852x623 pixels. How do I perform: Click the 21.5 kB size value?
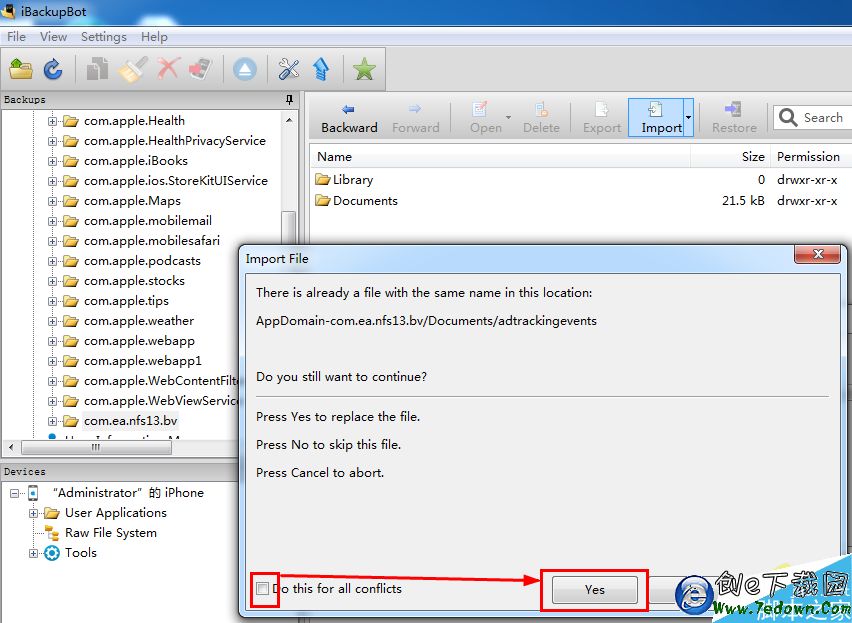[x=743, y=201]
